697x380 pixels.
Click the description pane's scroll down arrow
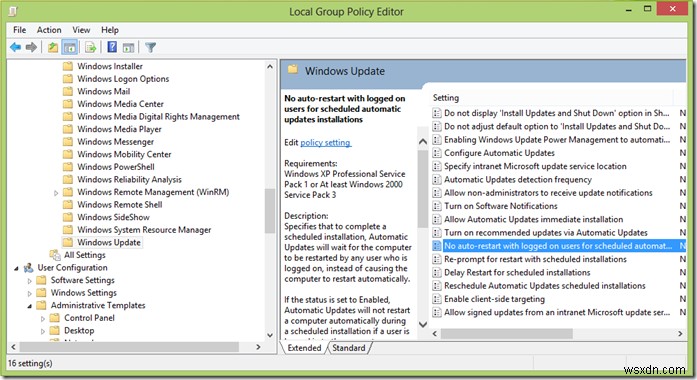[x=423, y=324]
